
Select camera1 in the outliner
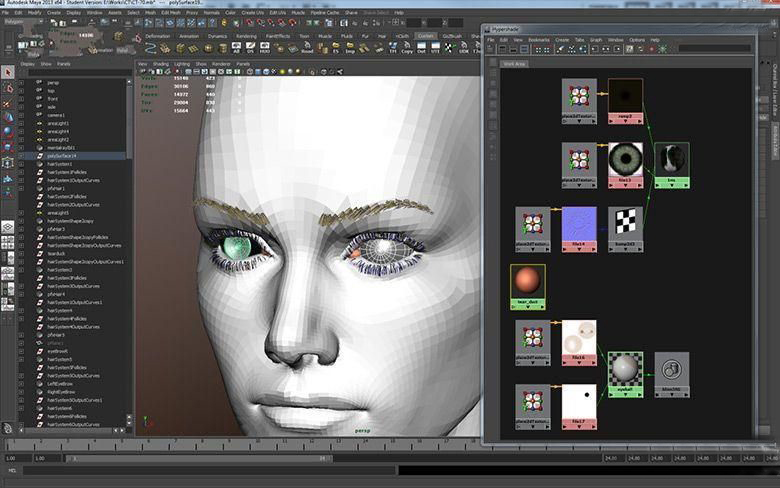(56, 115)
